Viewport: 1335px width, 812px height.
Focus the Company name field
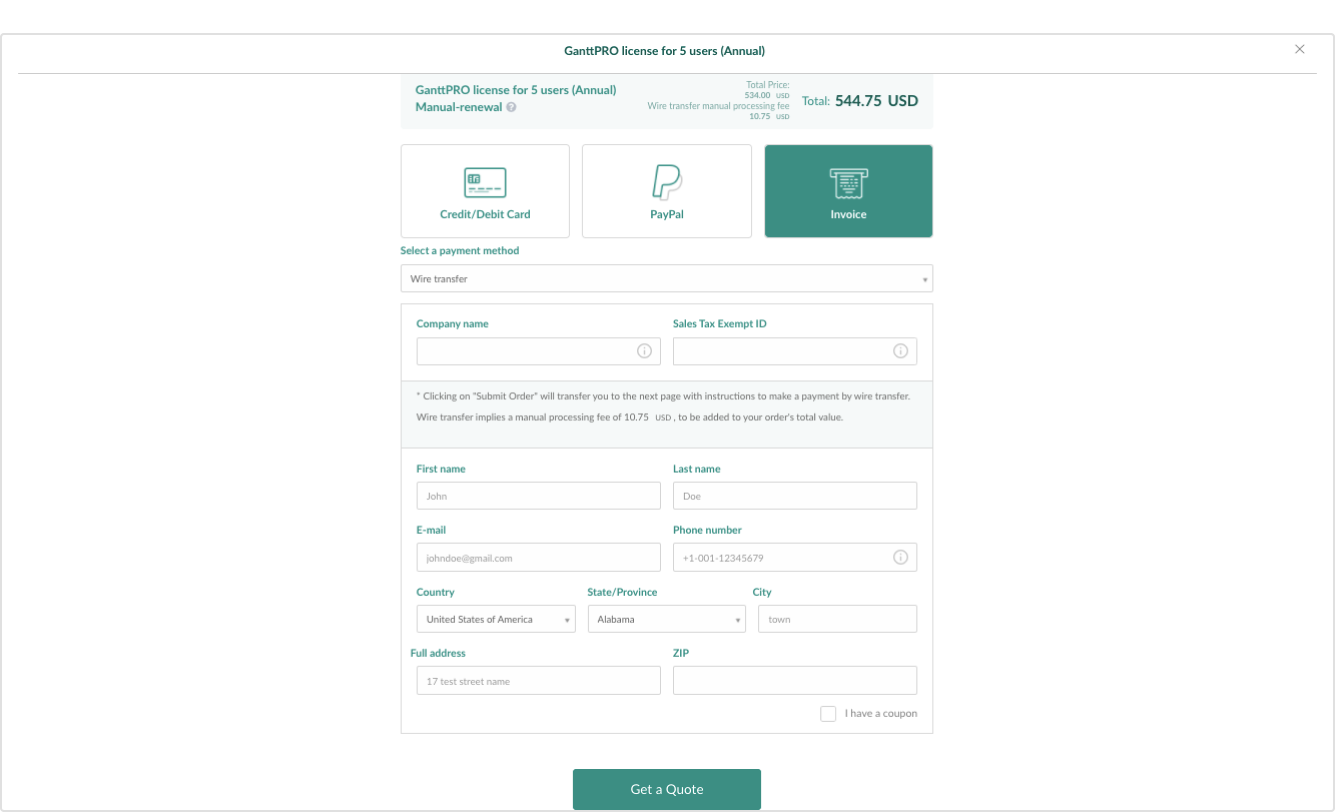(539, 351)
